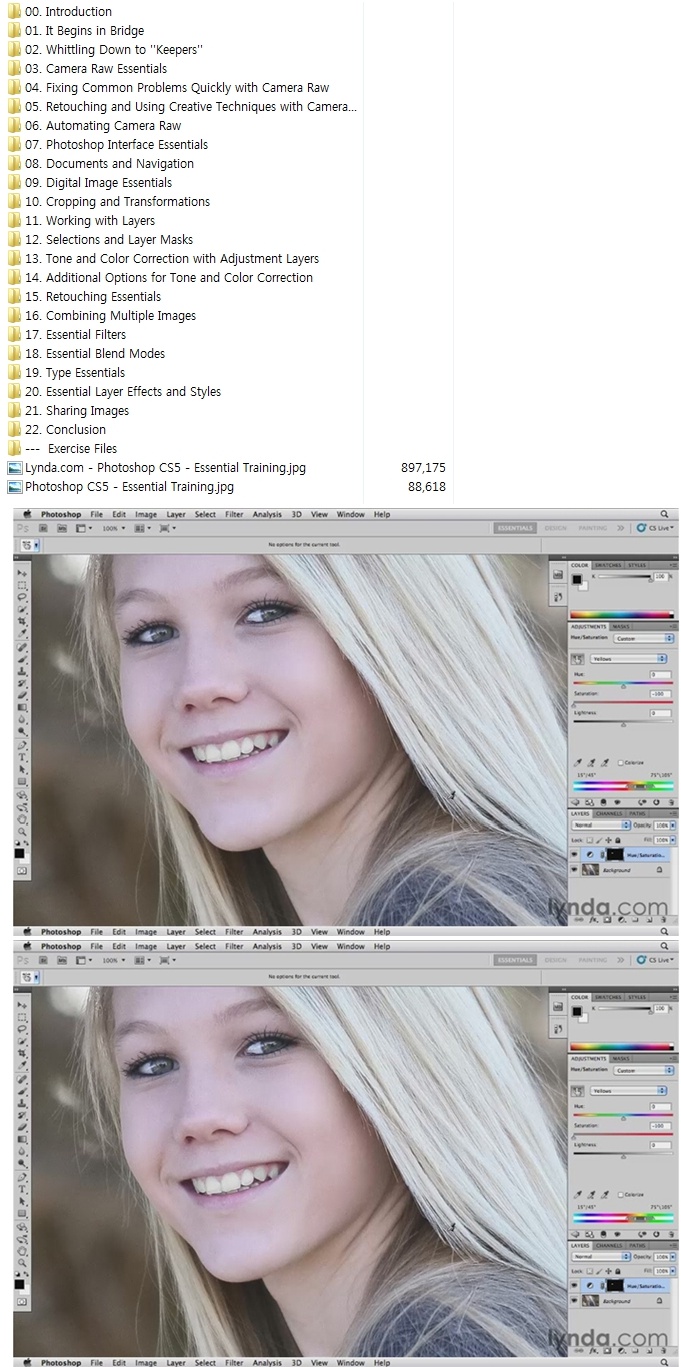Click Essentials workspace button in lower screenshot
Viewport: 681px width, 1367px height.
tap(515, 958)
